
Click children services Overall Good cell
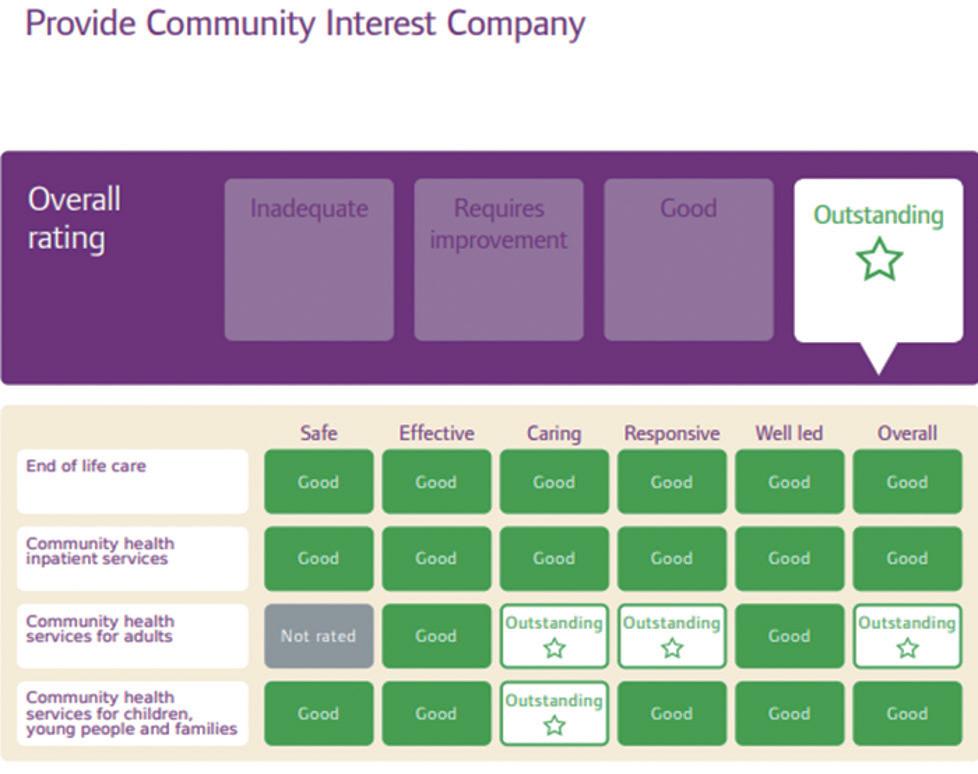908,713
